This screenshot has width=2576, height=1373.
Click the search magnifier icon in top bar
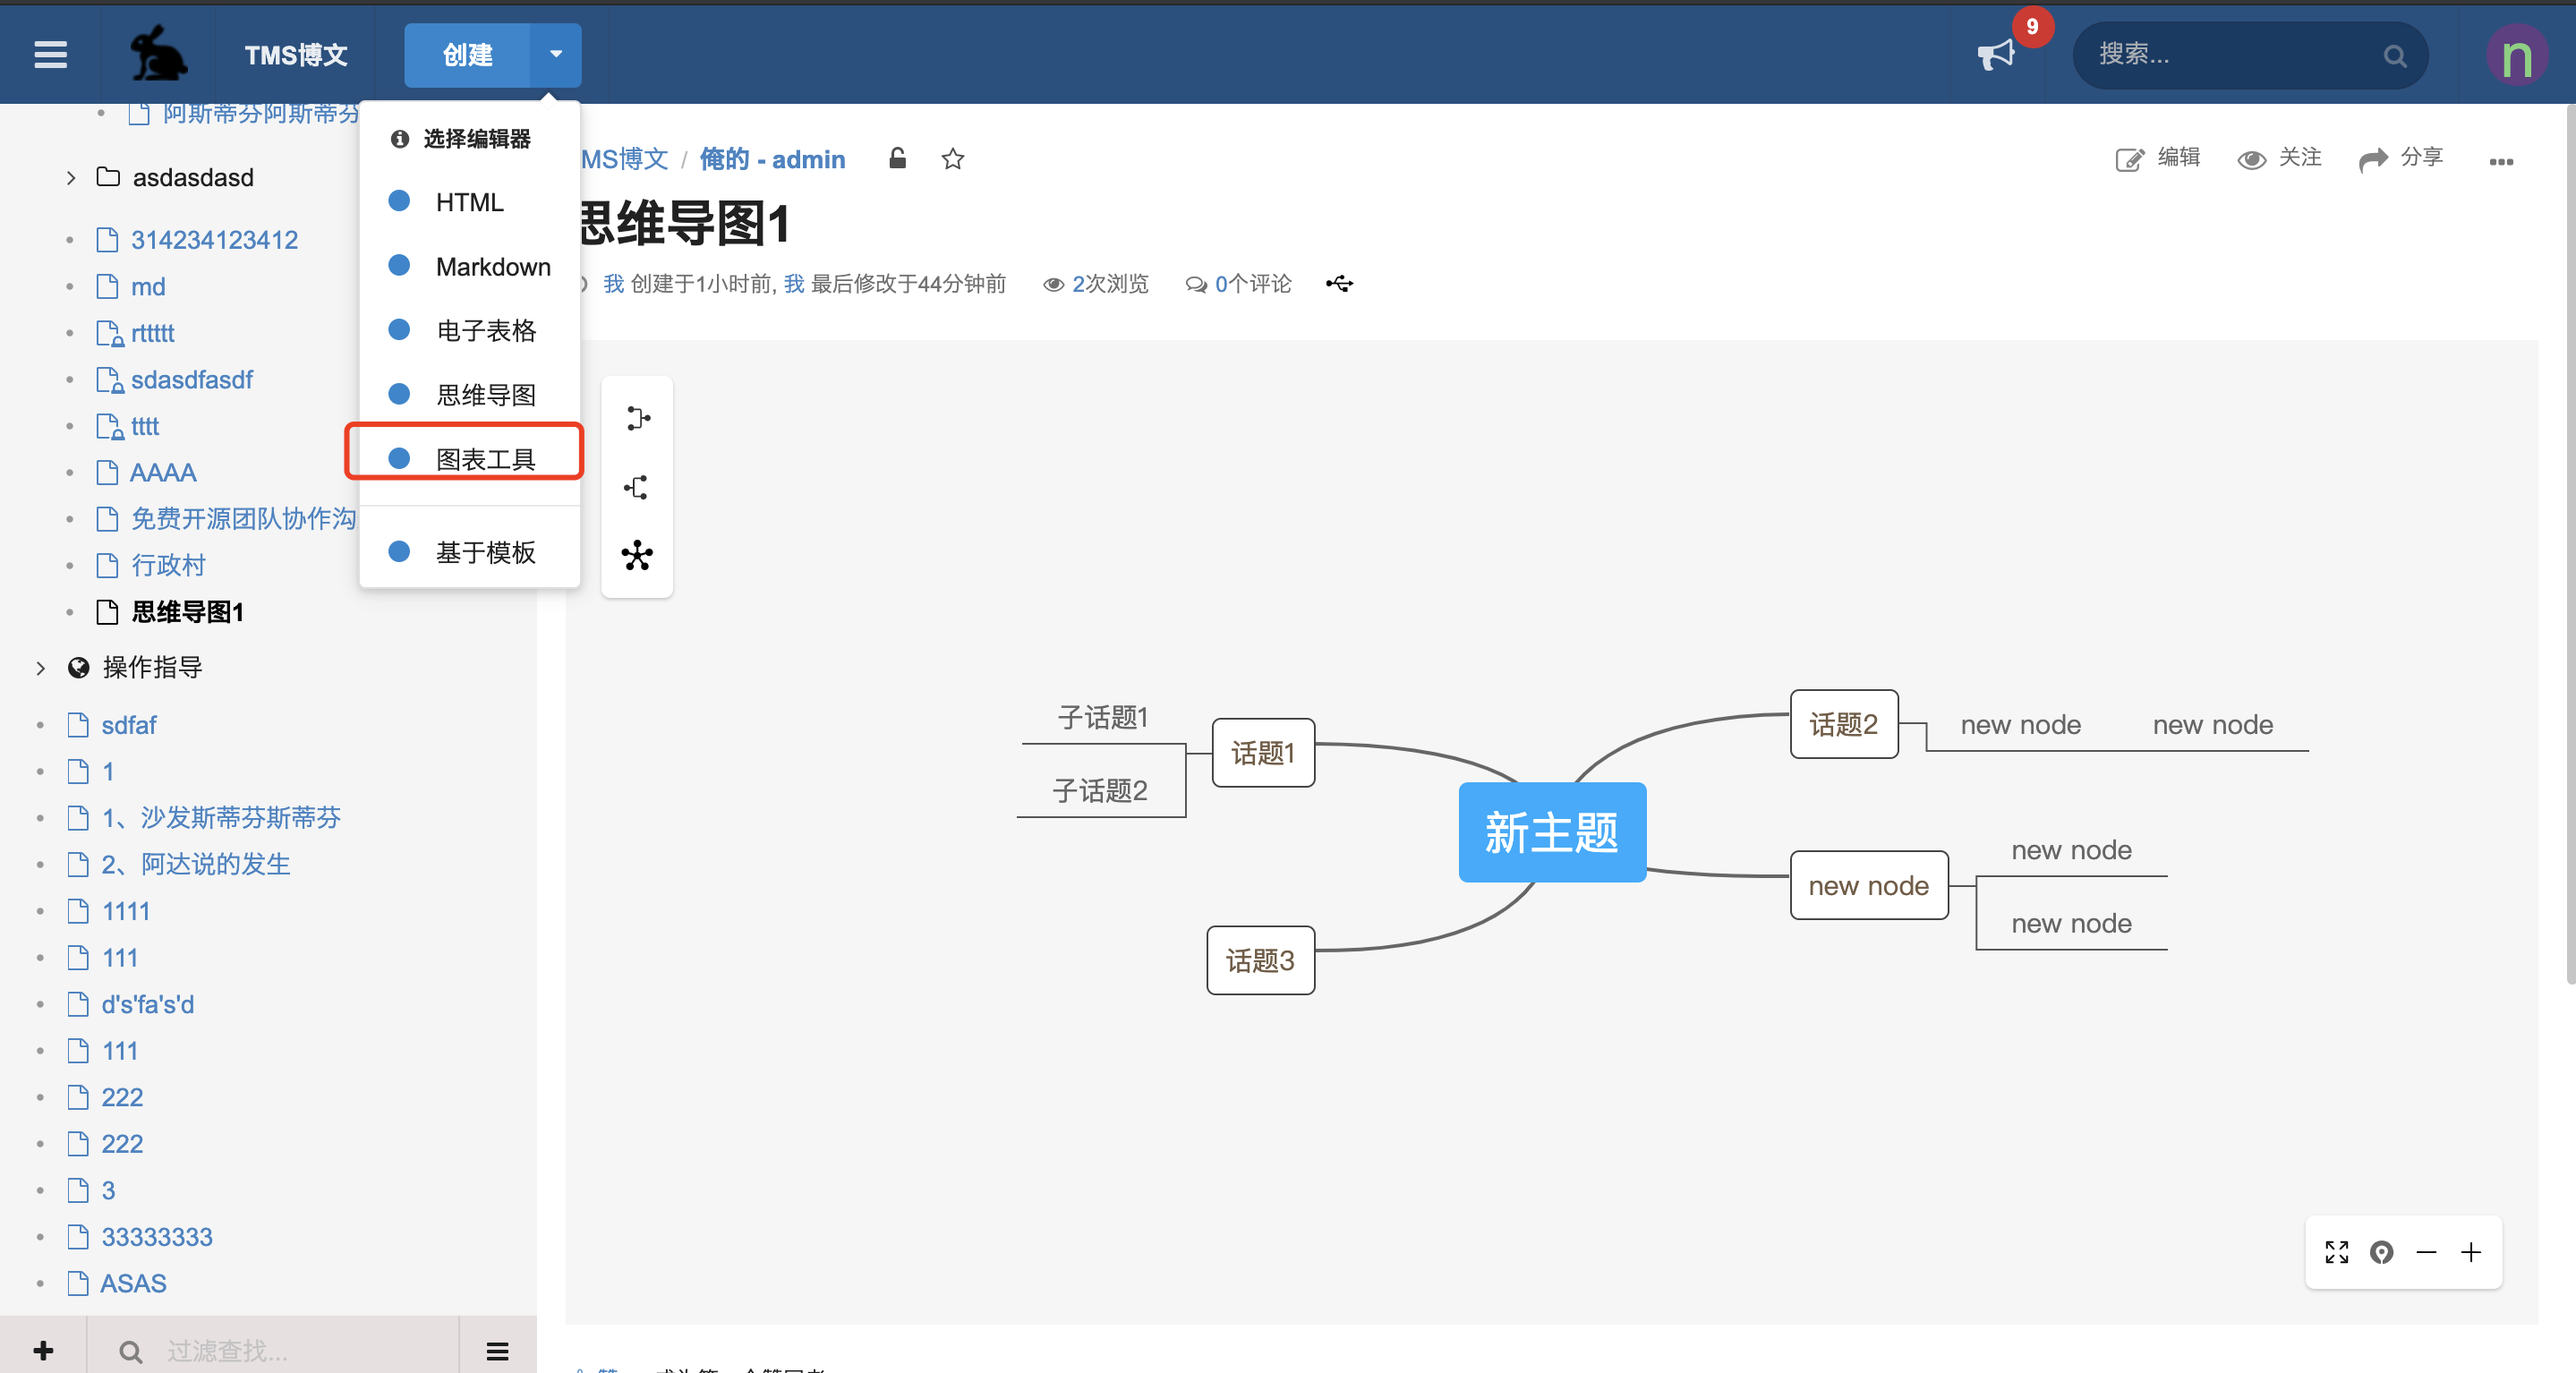[2394, 56]
